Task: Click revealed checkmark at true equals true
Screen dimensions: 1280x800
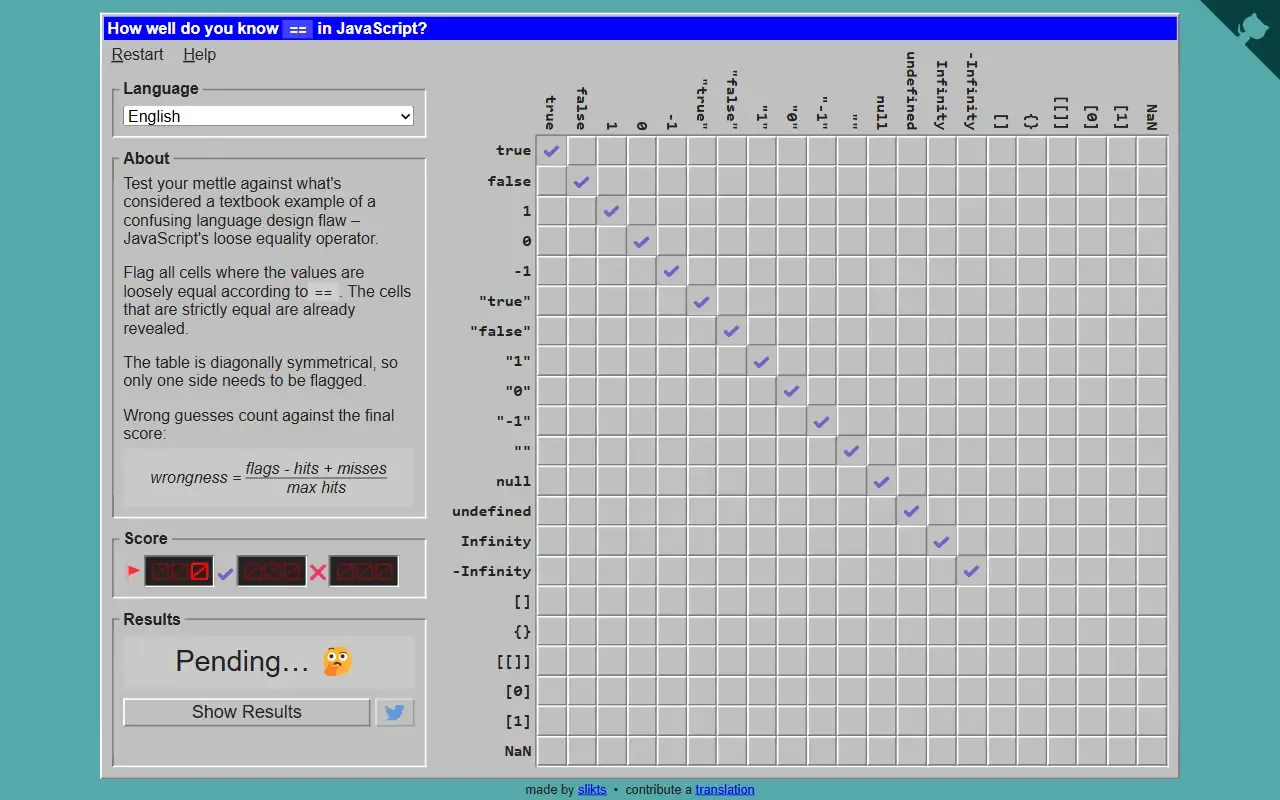Action: click(552, 151)
